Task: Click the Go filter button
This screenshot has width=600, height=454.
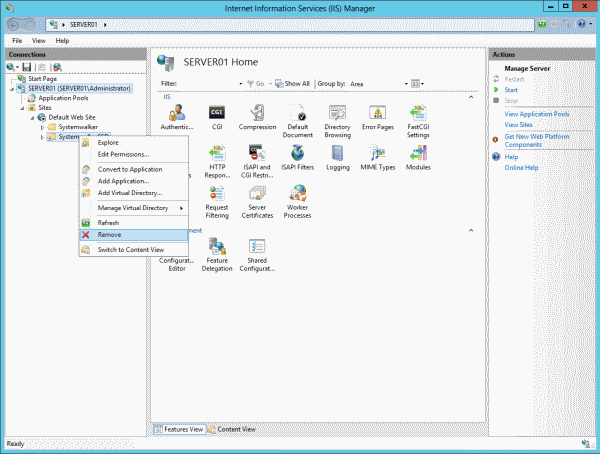Action: coord(256,83)
